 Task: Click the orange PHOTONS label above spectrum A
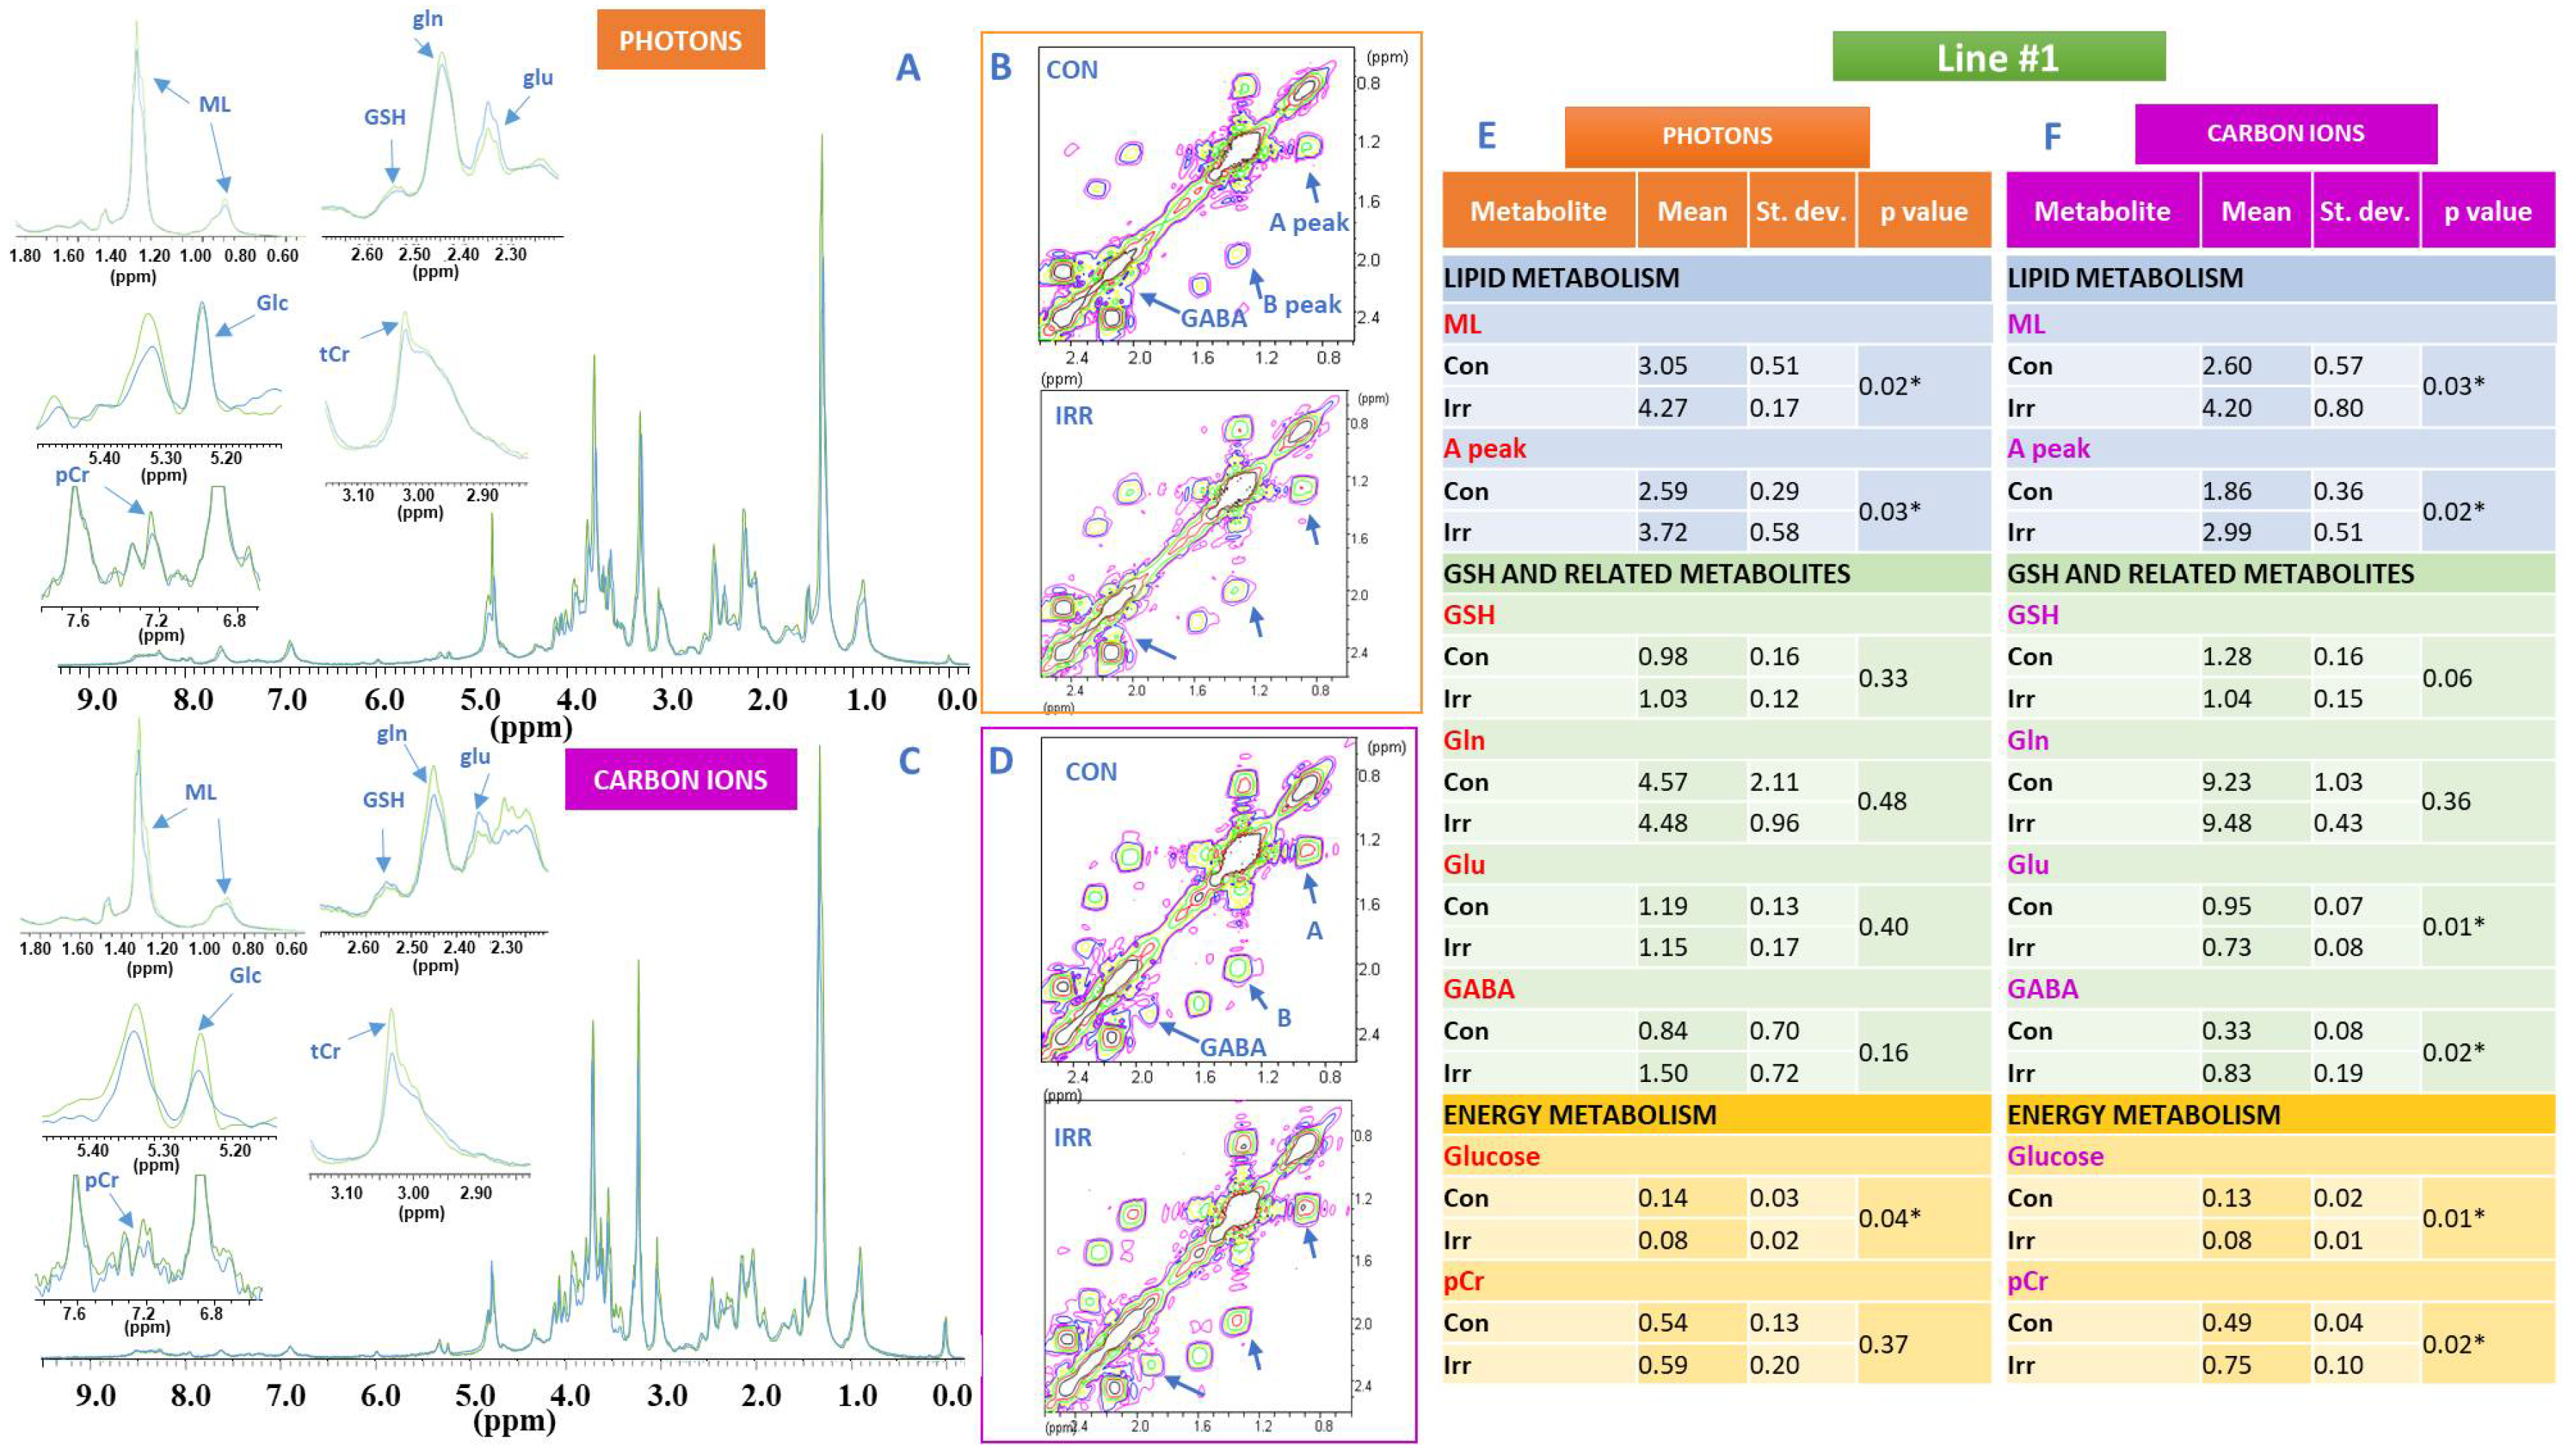pos(680,40)
